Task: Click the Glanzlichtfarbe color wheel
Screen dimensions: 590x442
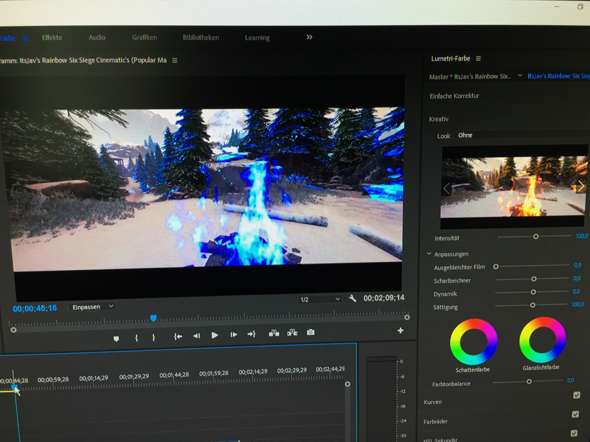Action: 543,340
